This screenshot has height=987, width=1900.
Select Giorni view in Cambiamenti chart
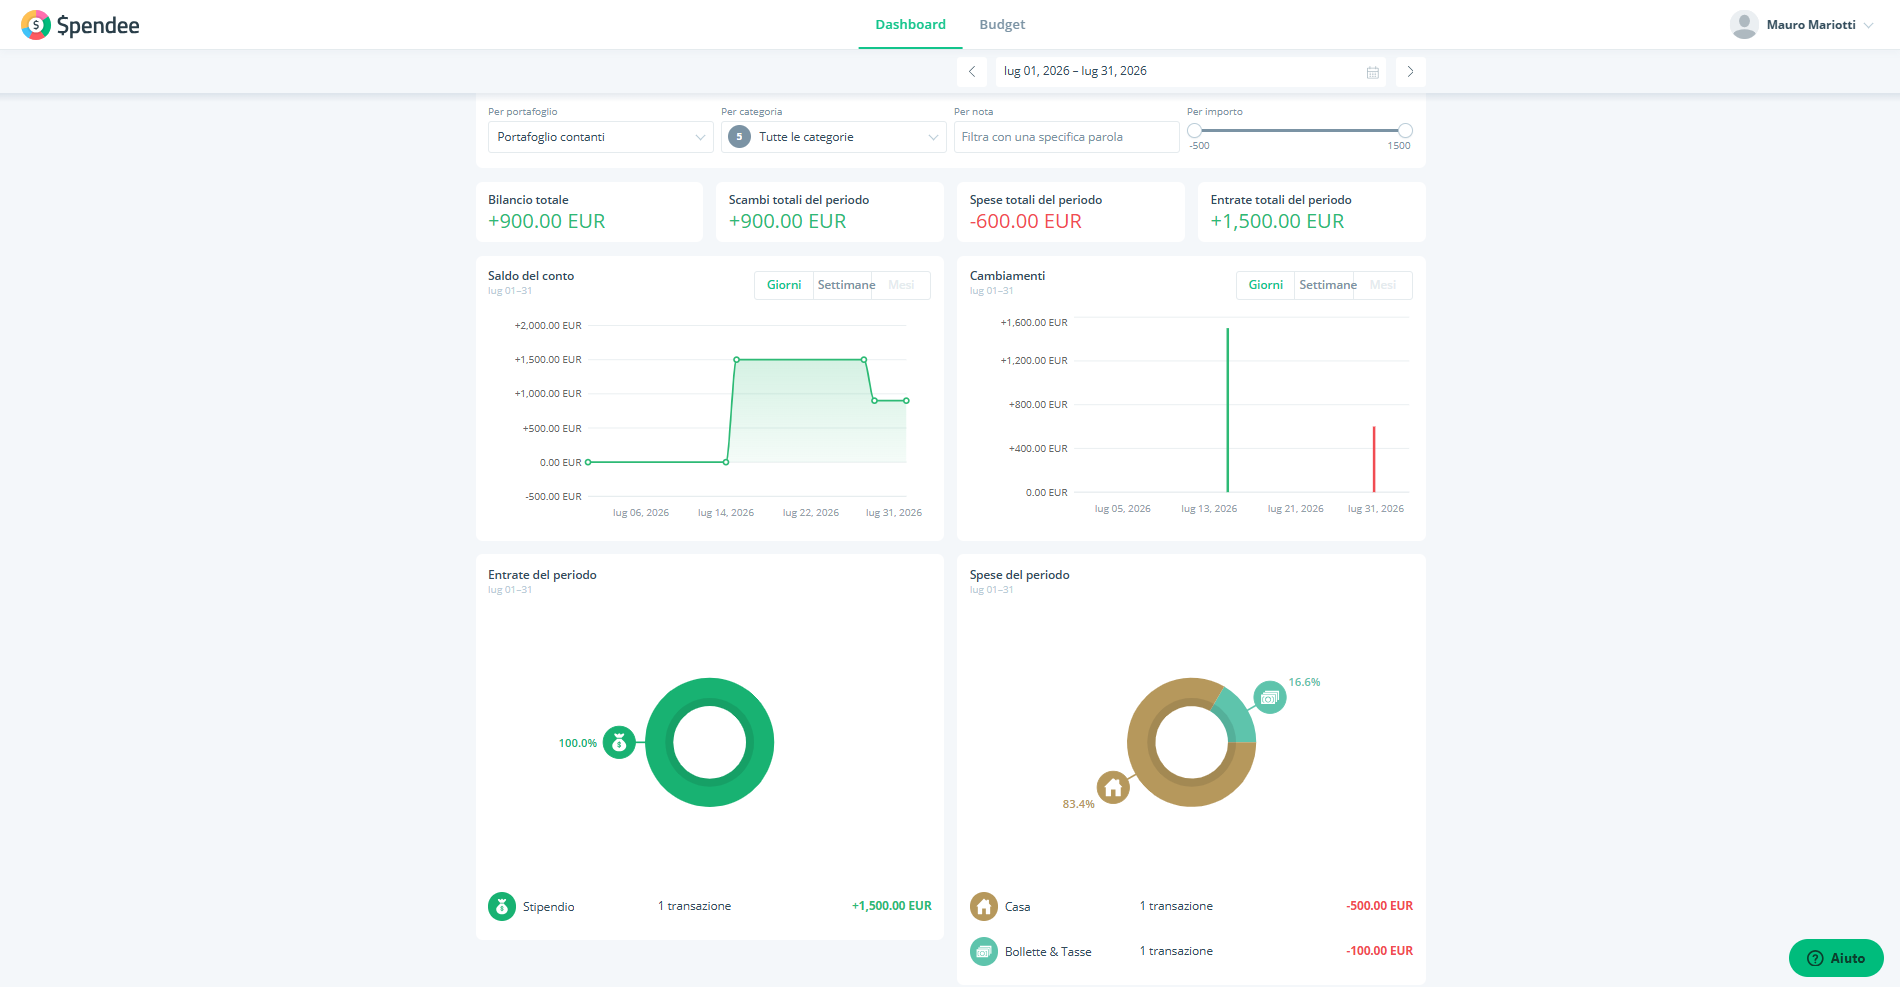(x=1266, y=285)
